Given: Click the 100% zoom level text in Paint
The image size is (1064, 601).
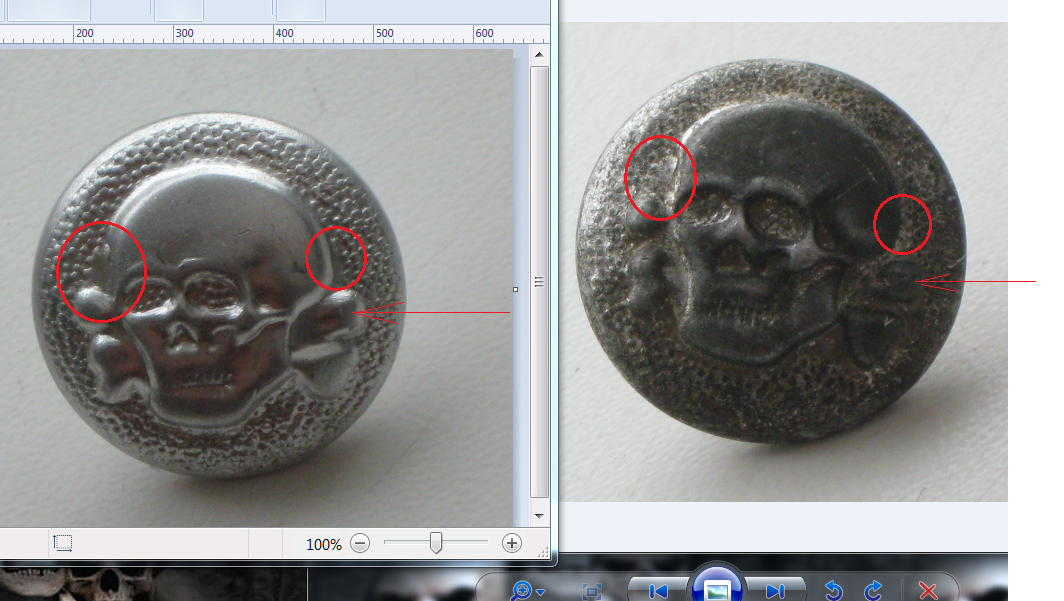Looking at the screenshot, I should tap(324, 545).
